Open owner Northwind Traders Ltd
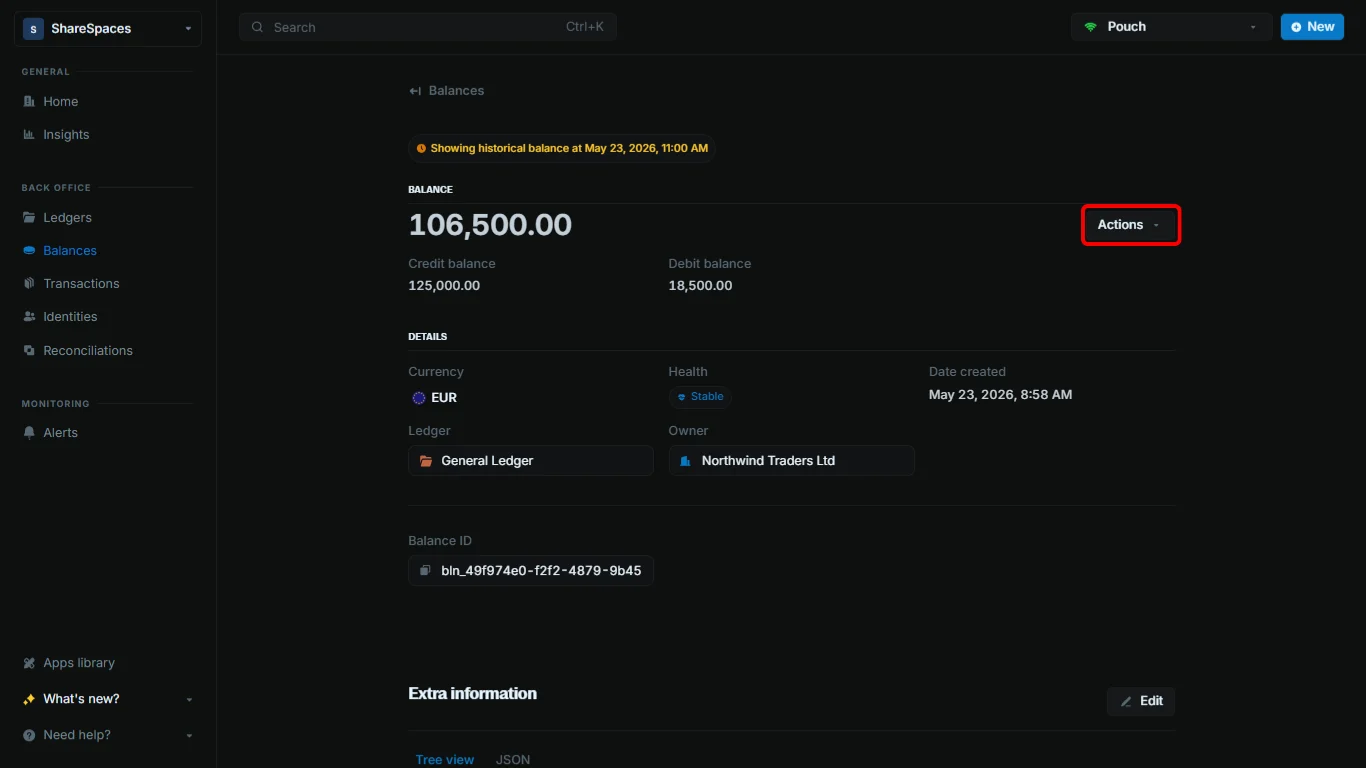Viewport: 1366px width, 768px height. [x=792, y=461]
